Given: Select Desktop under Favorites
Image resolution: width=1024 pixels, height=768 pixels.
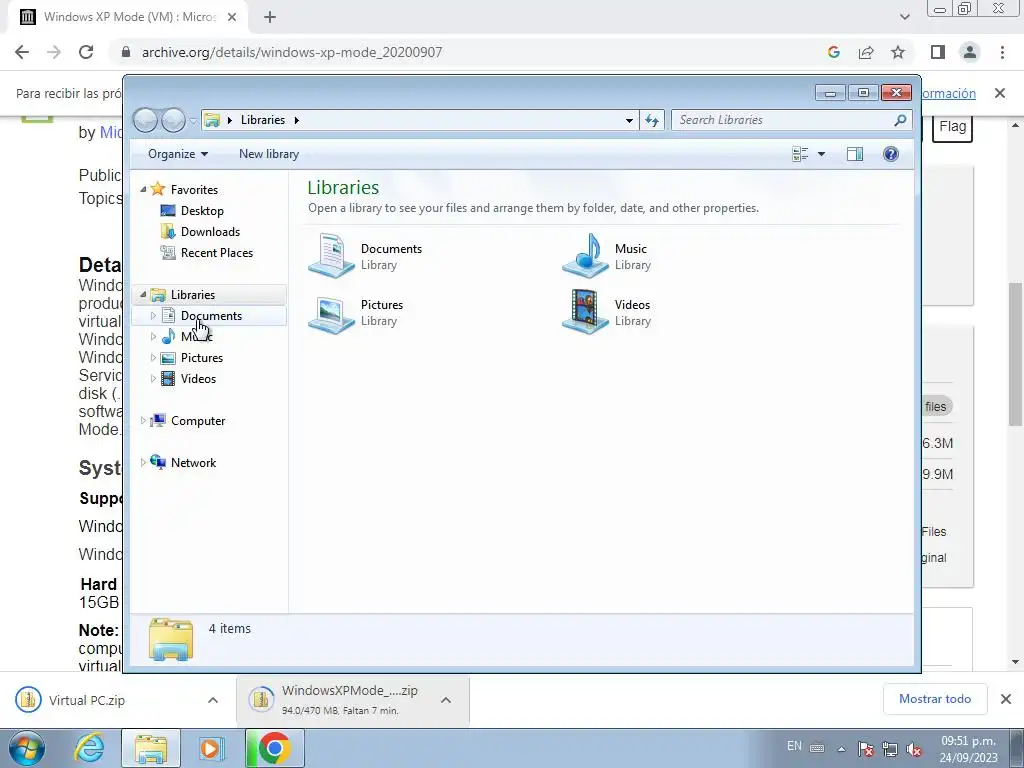Looking at the screenshot, I should [202, 211].
